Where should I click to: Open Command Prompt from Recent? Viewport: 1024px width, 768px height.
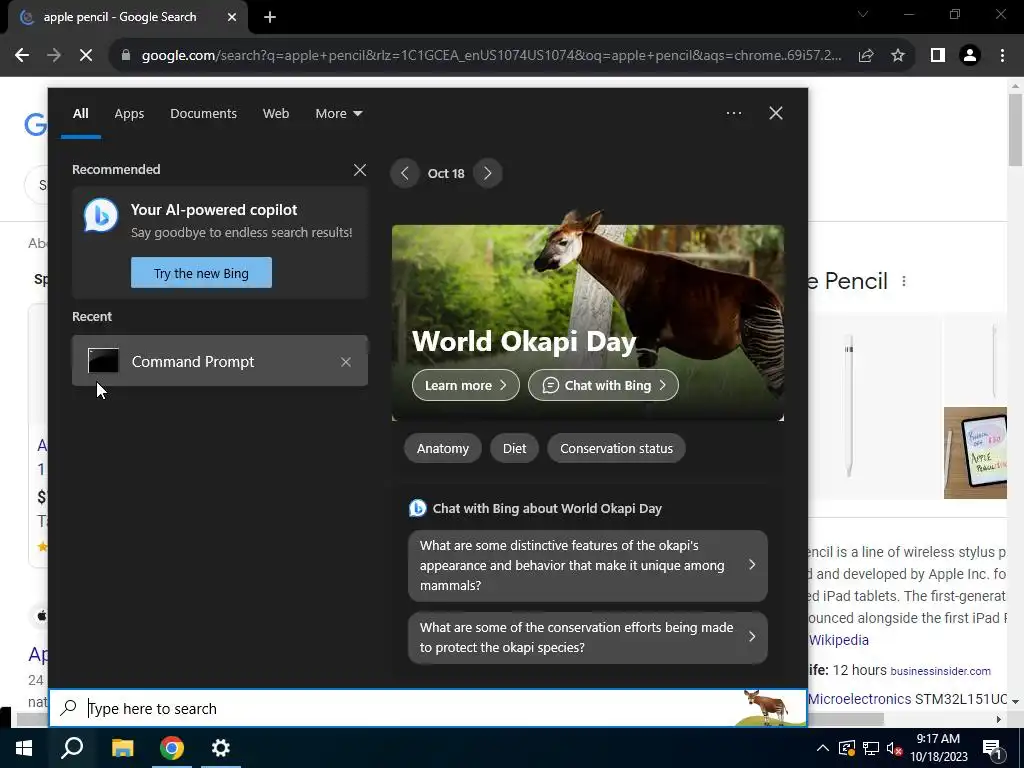coord(220,360)
